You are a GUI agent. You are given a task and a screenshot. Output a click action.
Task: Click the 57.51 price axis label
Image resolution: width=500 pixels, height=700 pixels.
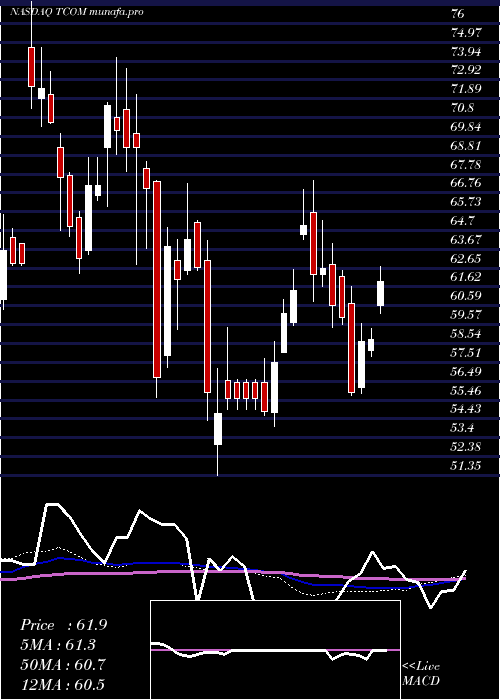pyautogui.click(x=467, y=353)
